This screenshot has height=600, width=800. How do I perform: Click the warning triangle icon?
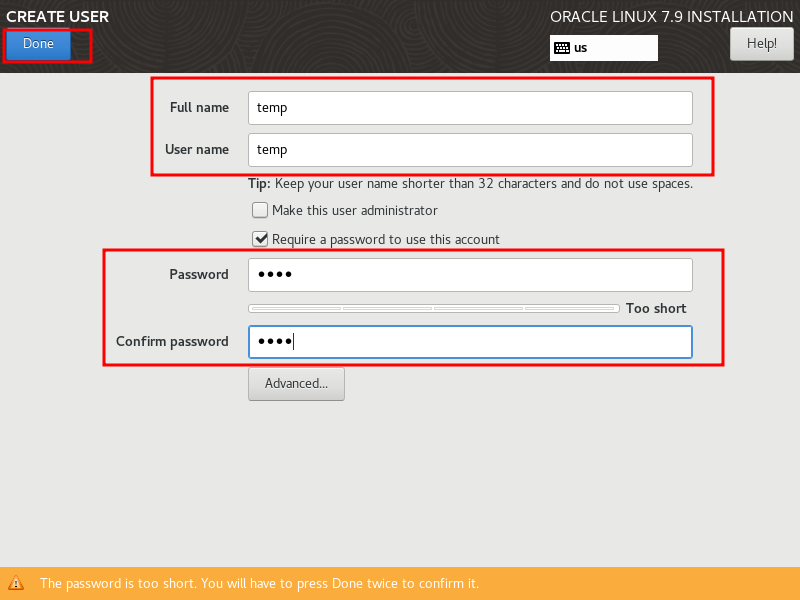pyautogui.click(x=16, y=583)
